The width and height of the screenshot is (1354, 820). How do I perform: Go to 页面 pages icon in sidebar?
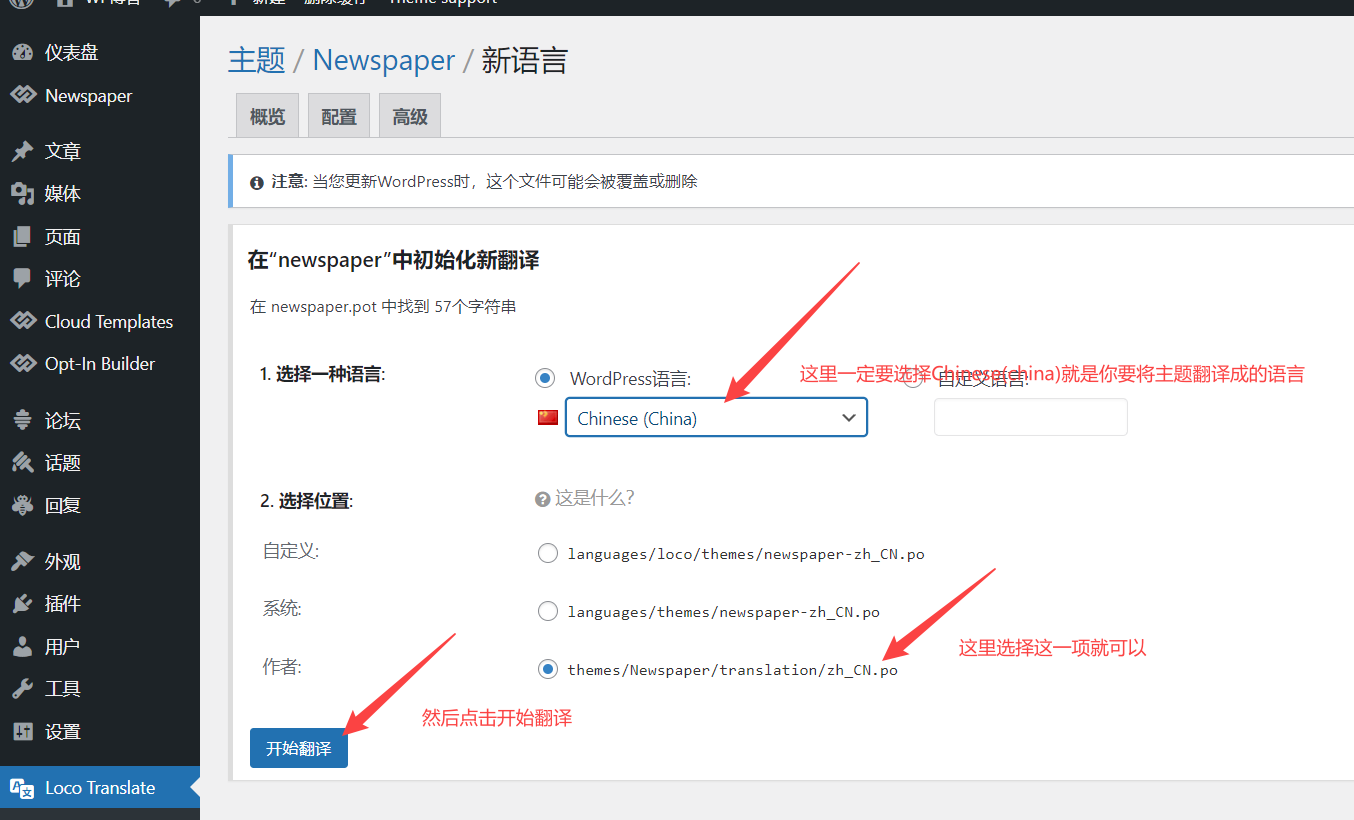(x=22, y=237)
